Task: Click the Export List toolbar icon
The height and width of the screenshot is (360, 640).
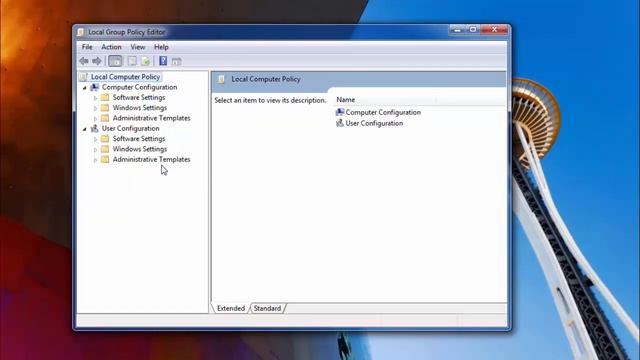Action: click(x=146, y=61)
